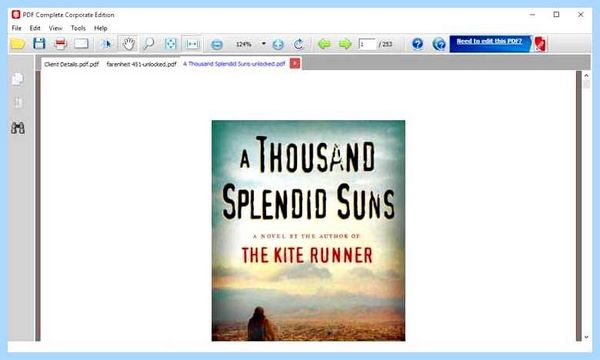
Task: Close the PDF Complete window
Action: tap(580, 15)
